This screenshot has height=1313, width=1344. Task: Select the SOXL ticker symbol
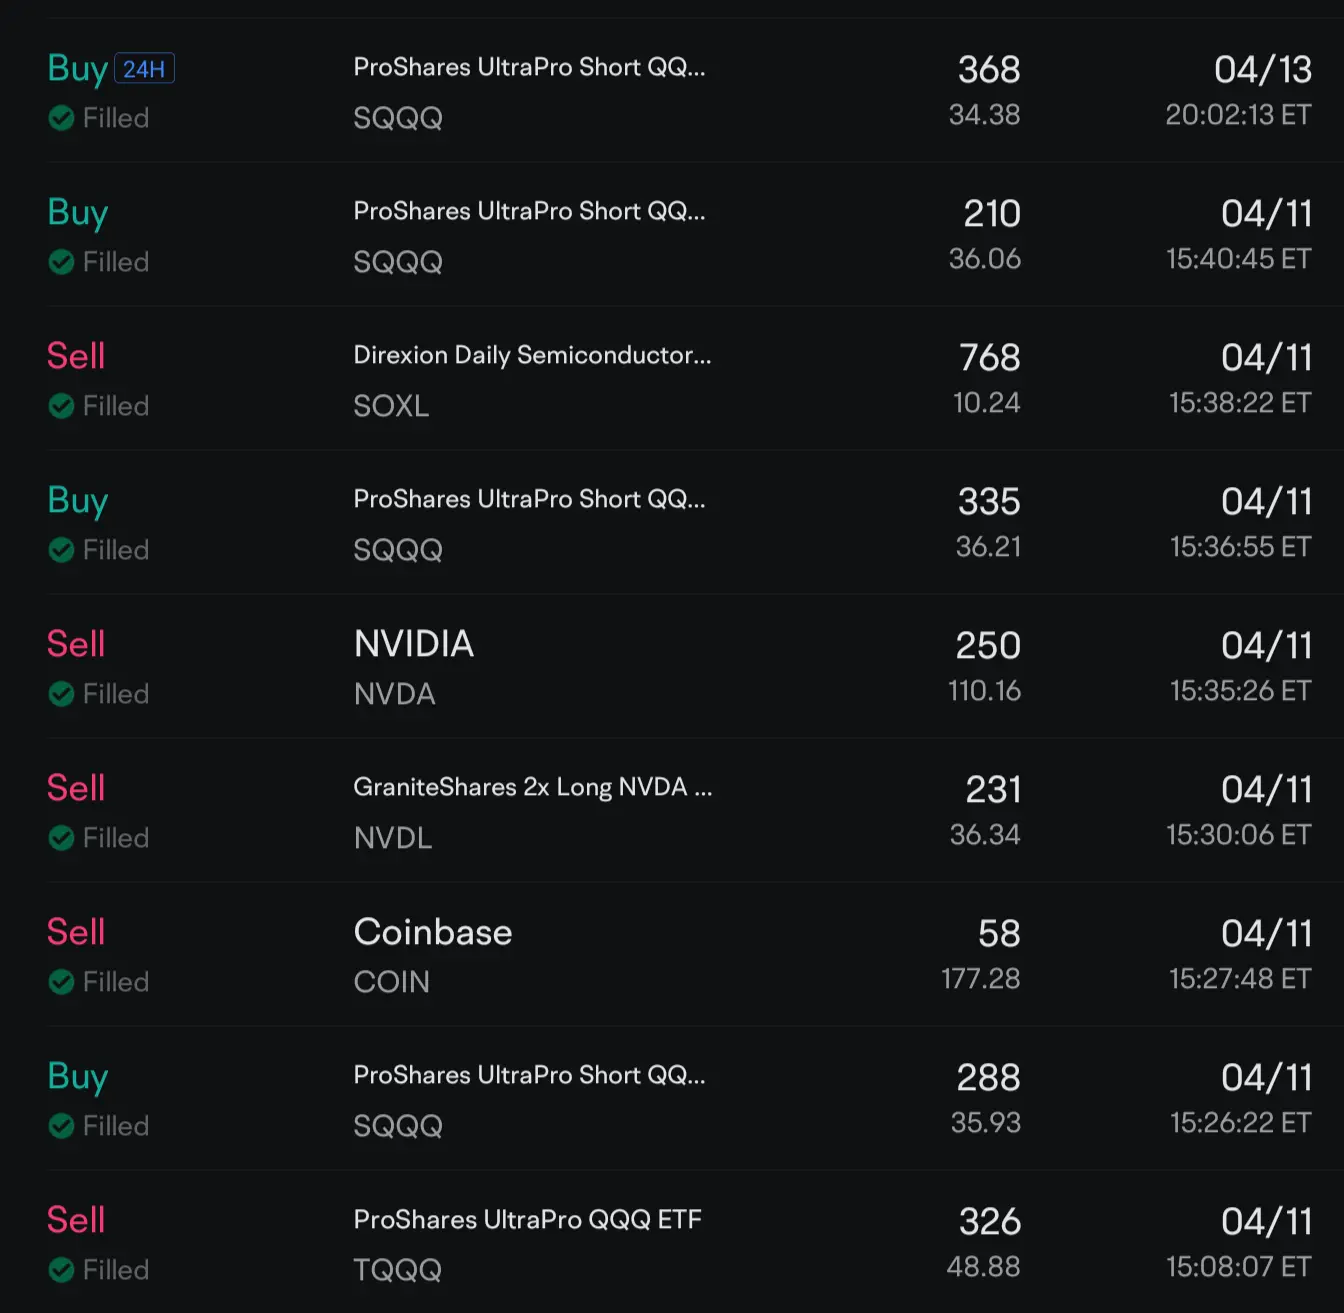click(x=391, y=406)
